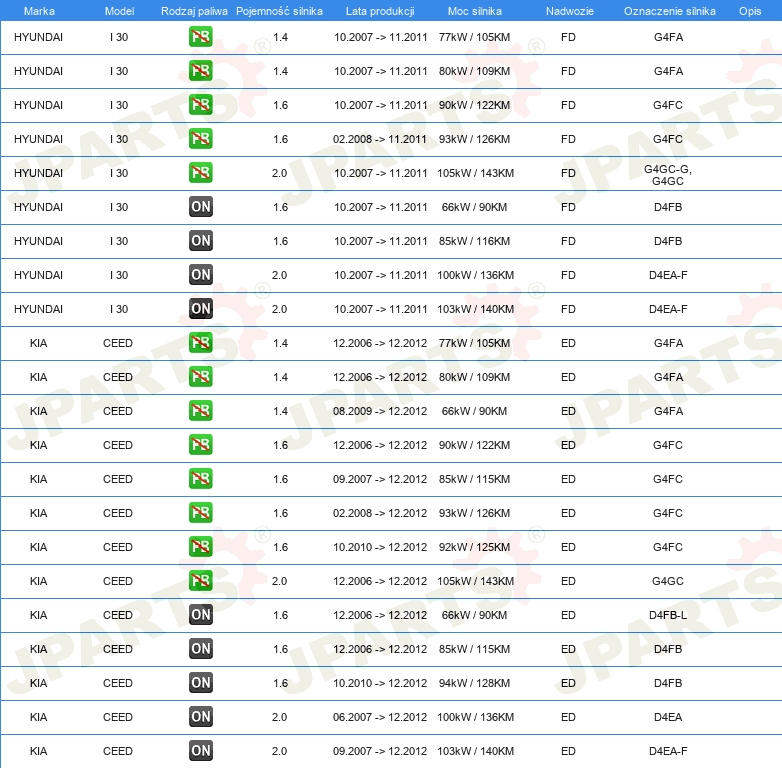Viewport: 782px width, 768px height.
Task: Click G4GC engine code in Kia 105kW row
Action: (x=668, y=581)
